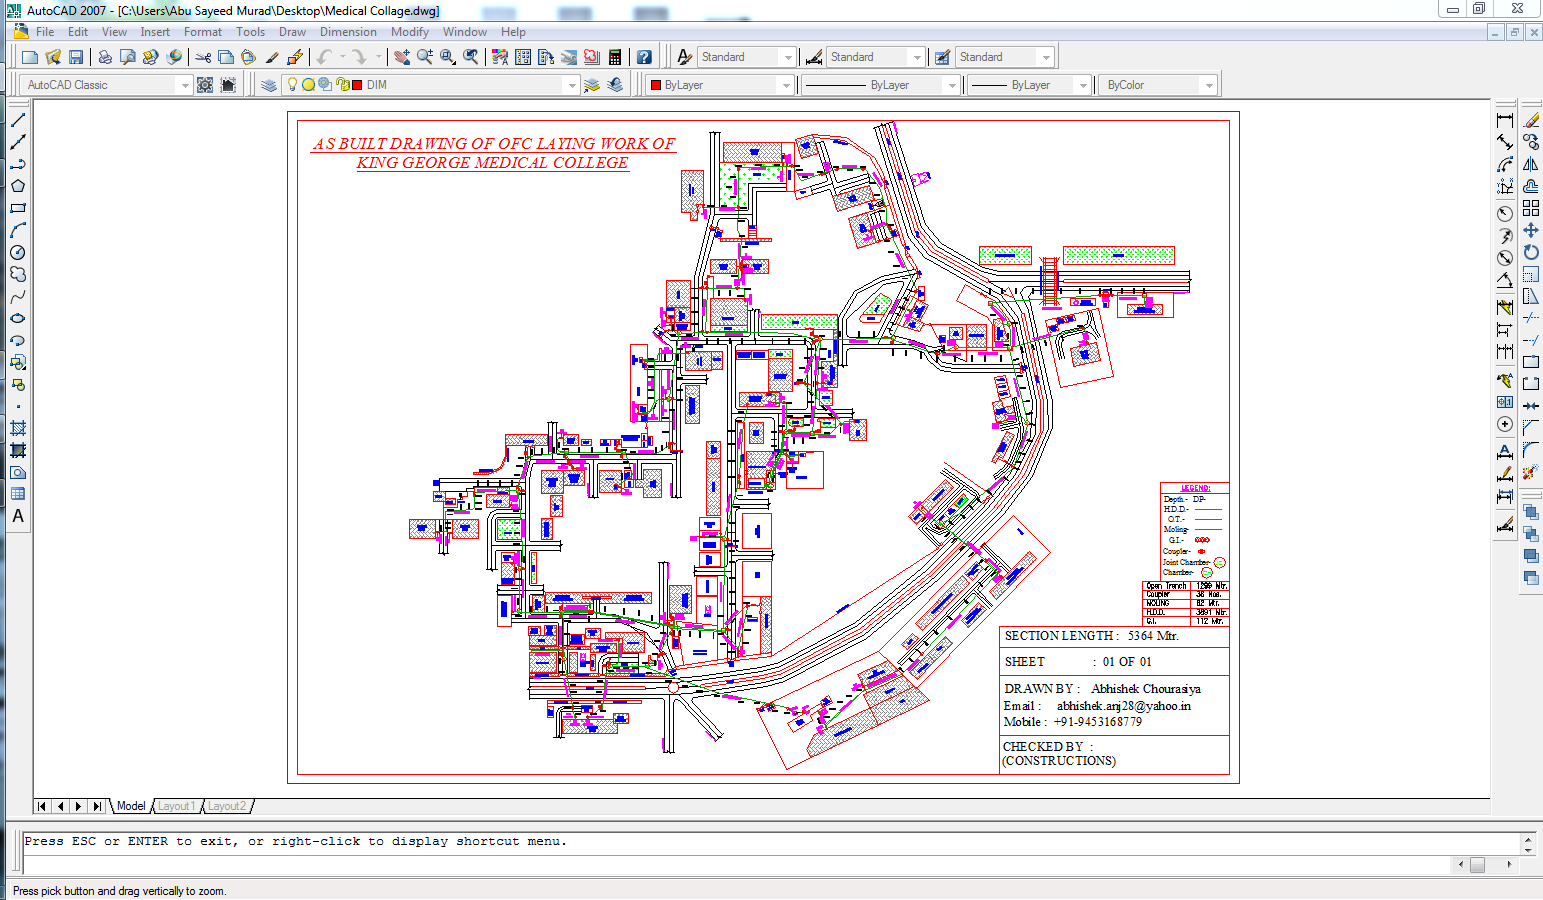Image resolution: width=1543 pixels, height=900 pixels.
Task: Click the Workspace Settings gear button
Action: coord(205,85)
